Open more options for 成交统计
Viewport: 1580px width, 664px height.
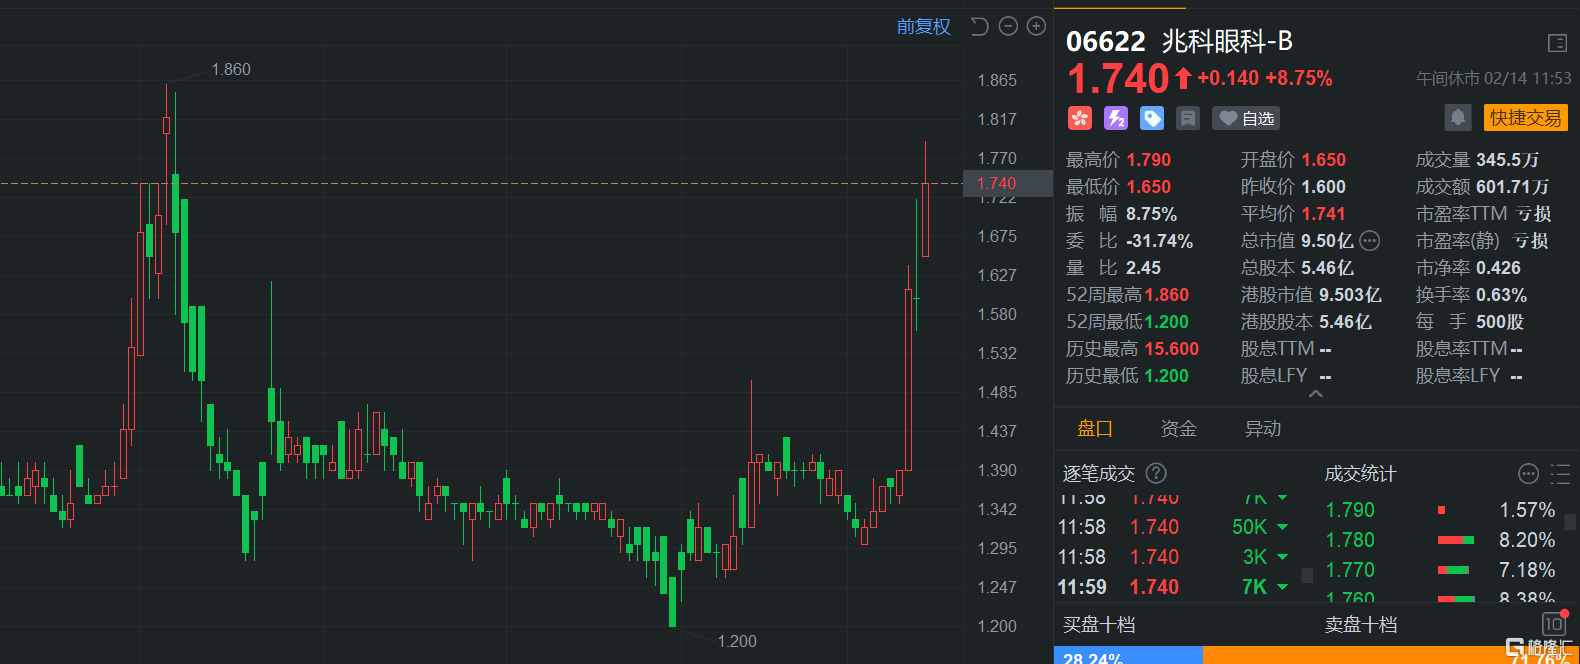(x=1528, y=473)
